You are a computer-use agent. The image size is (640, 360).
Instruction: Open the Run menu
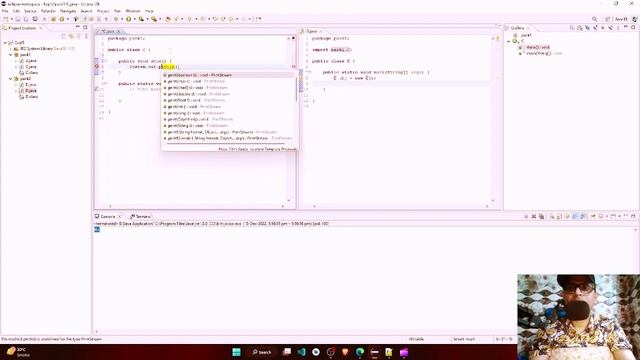[x=117, y=11]
